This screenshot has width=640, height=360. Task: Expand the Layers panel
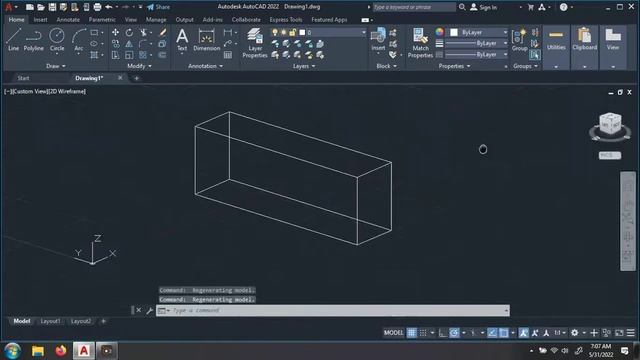(304, 66)
